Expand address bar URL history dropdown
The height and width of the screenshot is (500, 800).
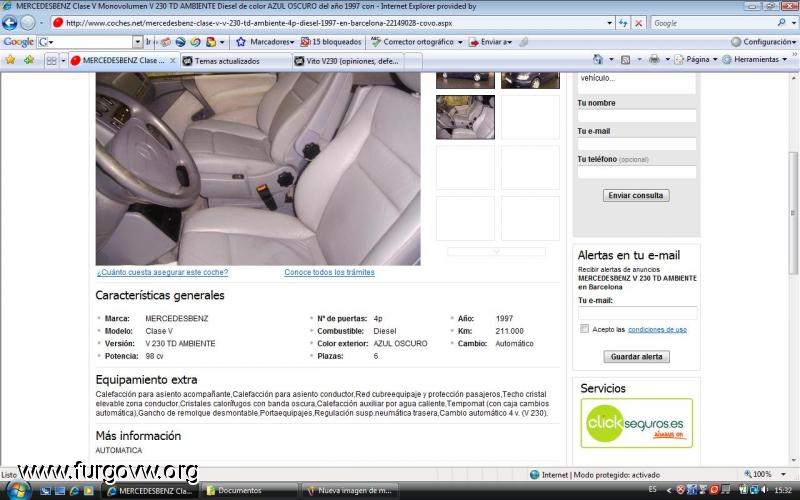point(609,23)
